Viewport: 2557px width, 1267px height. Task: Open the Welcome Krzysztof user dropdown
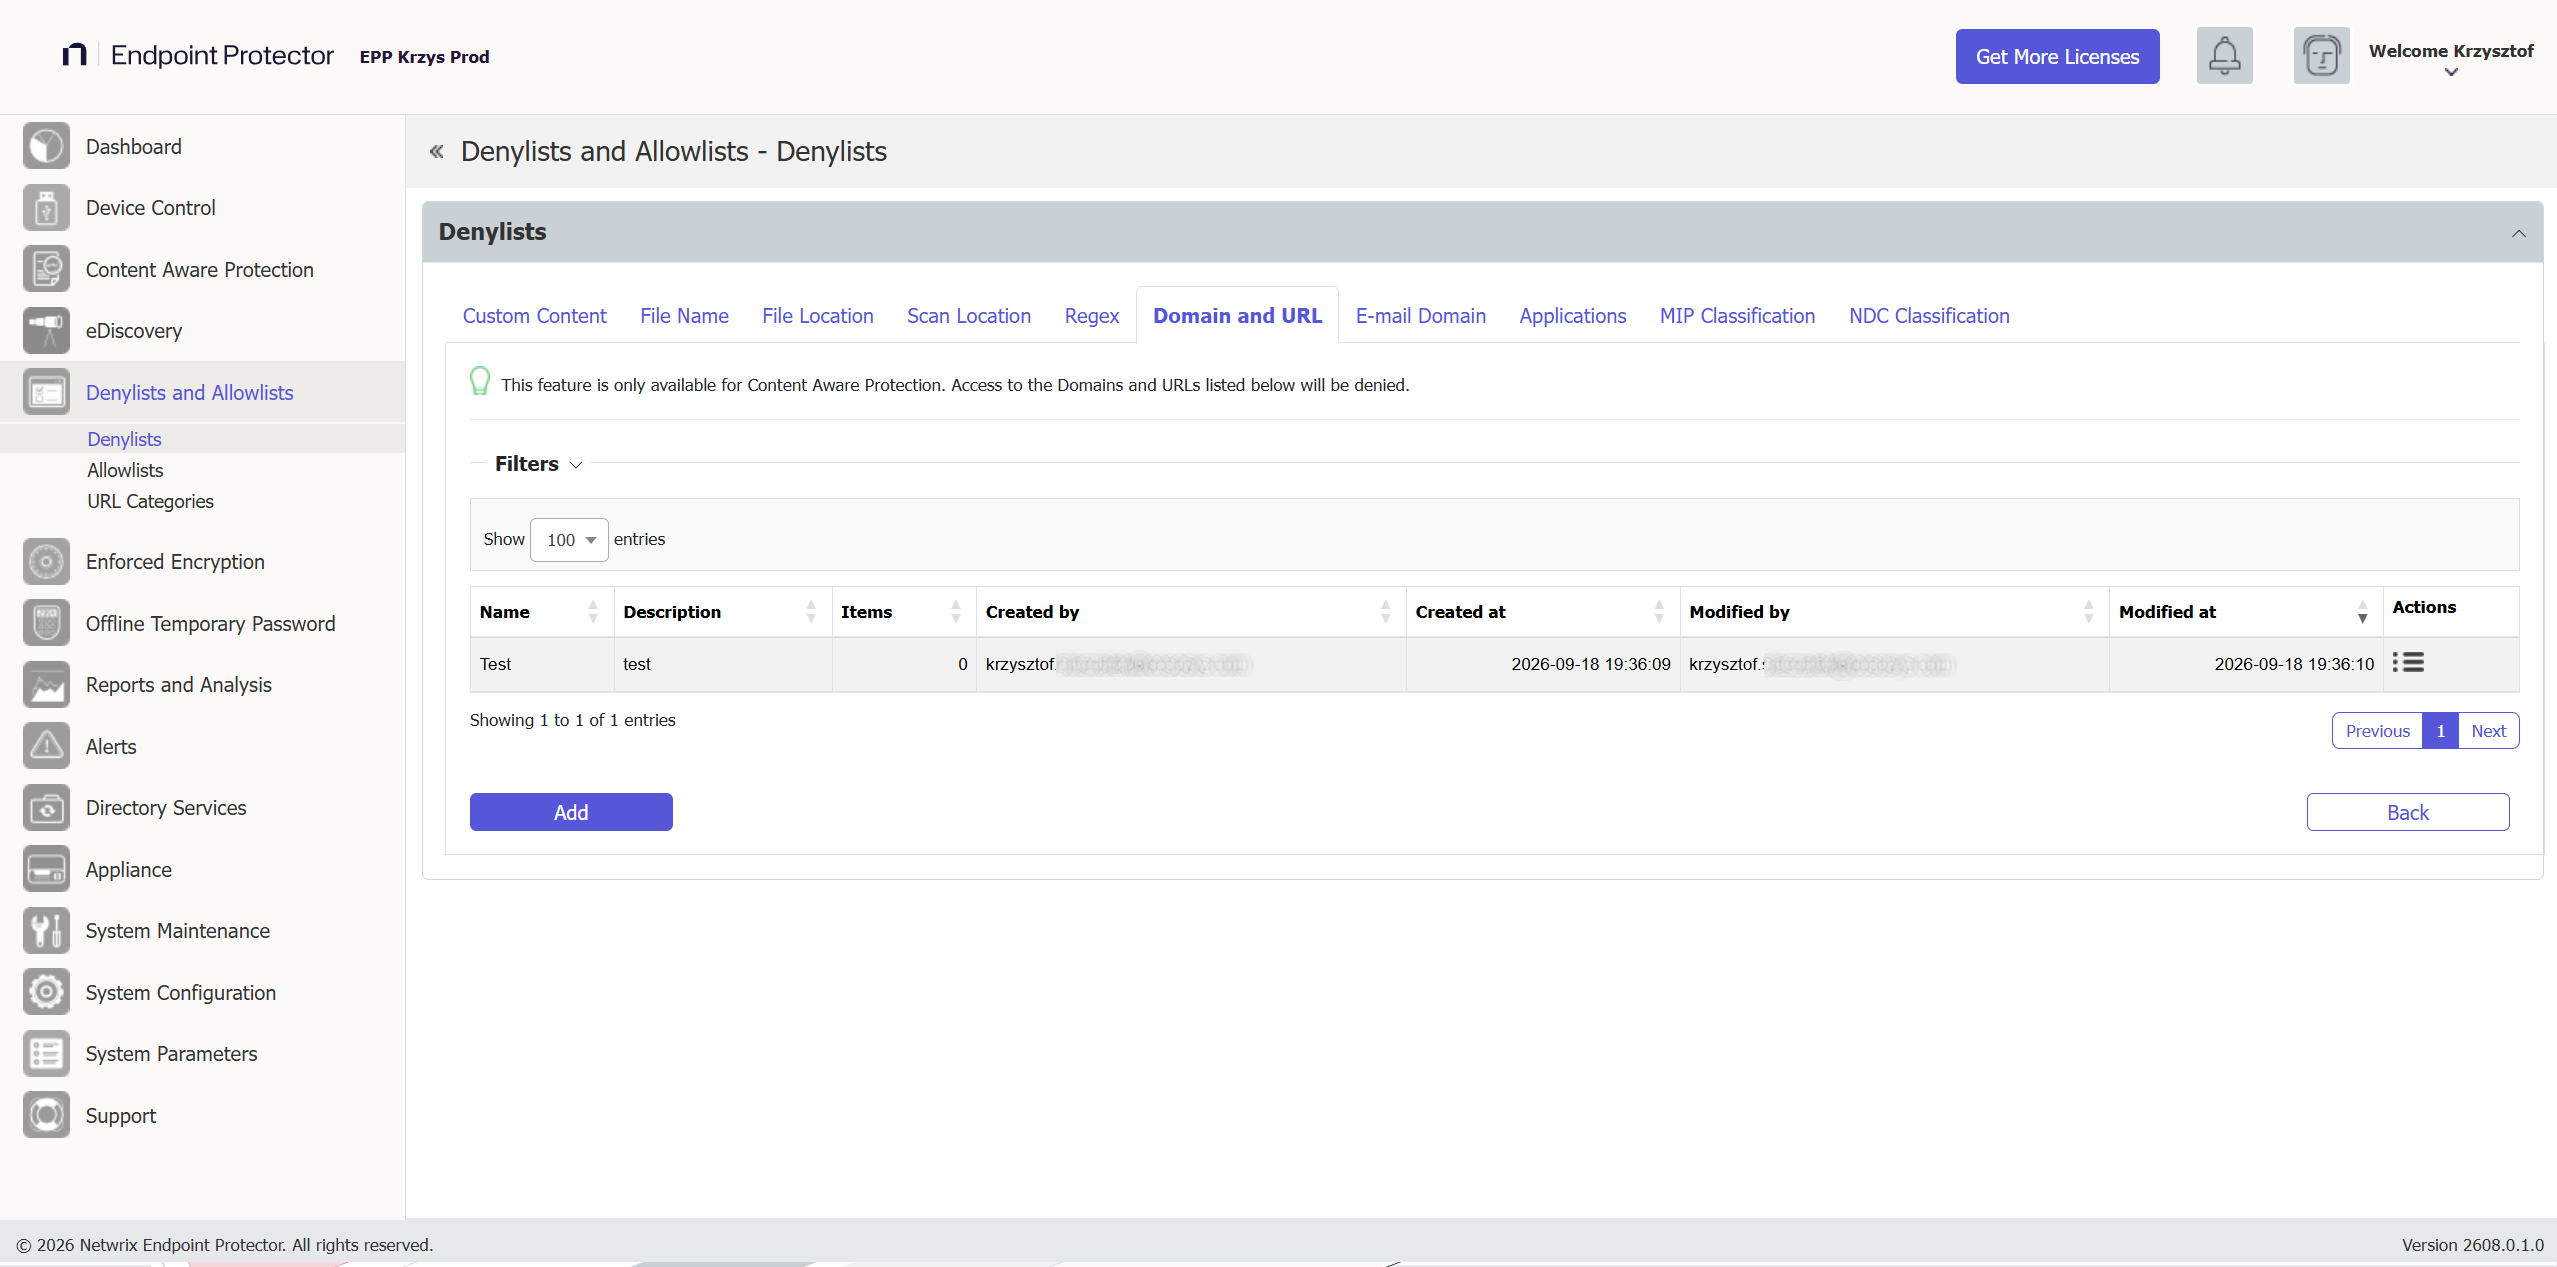point(2451,60)
